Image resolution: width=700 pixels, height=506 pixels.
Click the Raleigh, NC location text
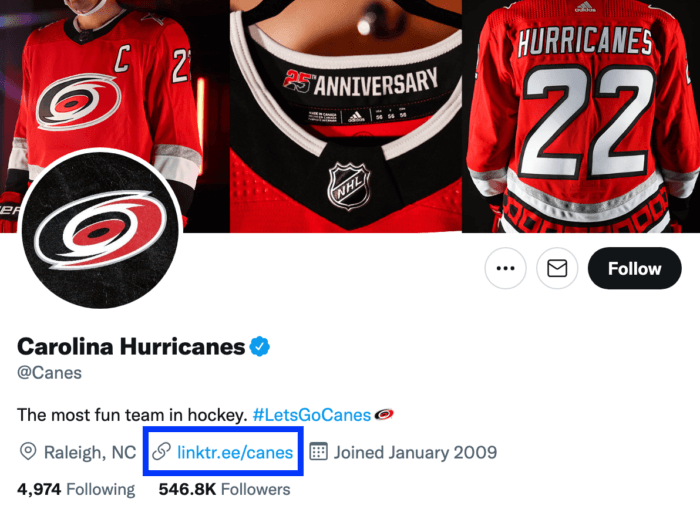(90, 452)
